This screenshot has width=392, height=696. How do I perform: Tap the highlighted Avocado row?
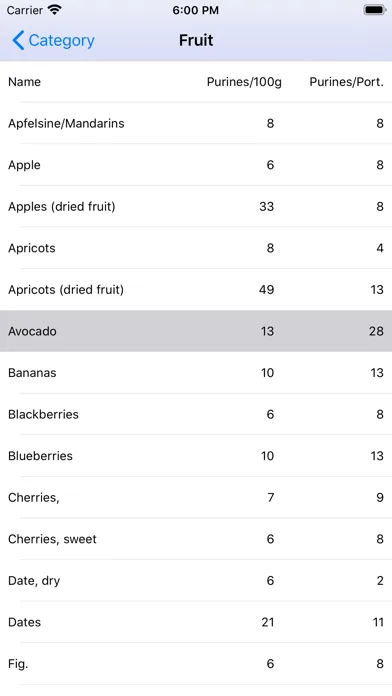pos(196,331)
